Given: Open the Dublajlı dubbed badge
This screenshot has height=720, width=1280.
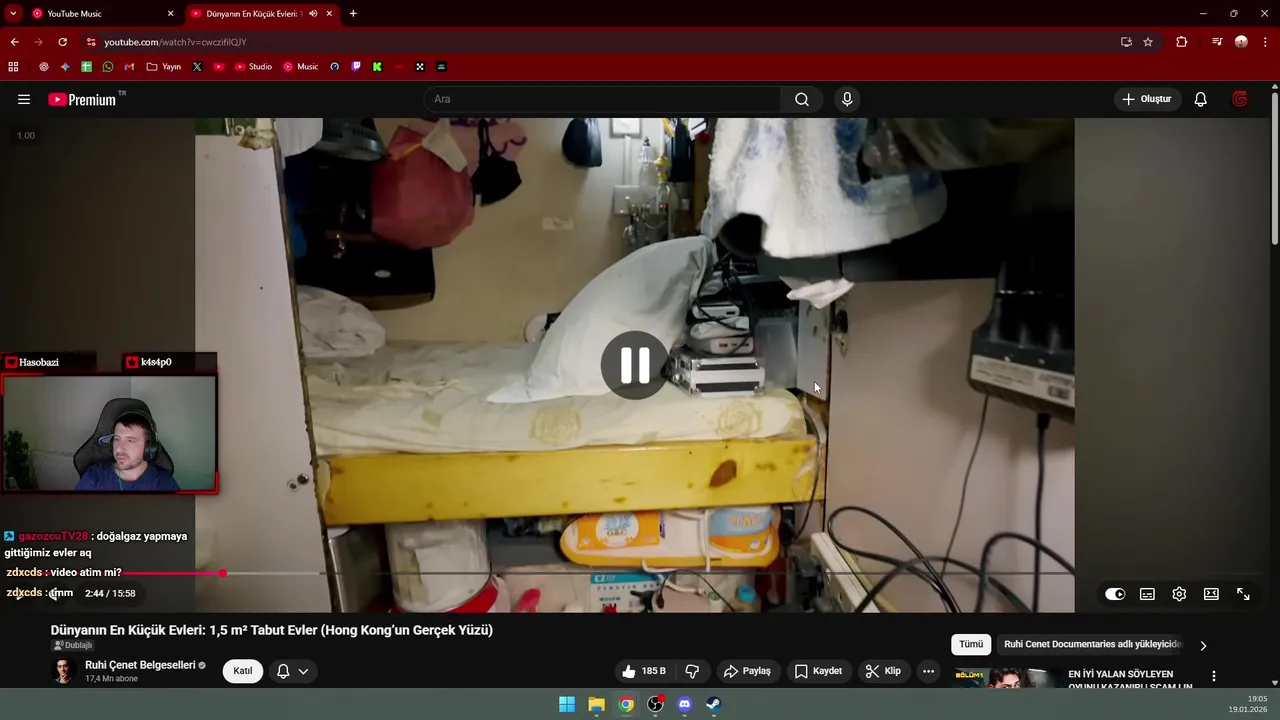Looking at the screenshot, I should pos(73,646).
